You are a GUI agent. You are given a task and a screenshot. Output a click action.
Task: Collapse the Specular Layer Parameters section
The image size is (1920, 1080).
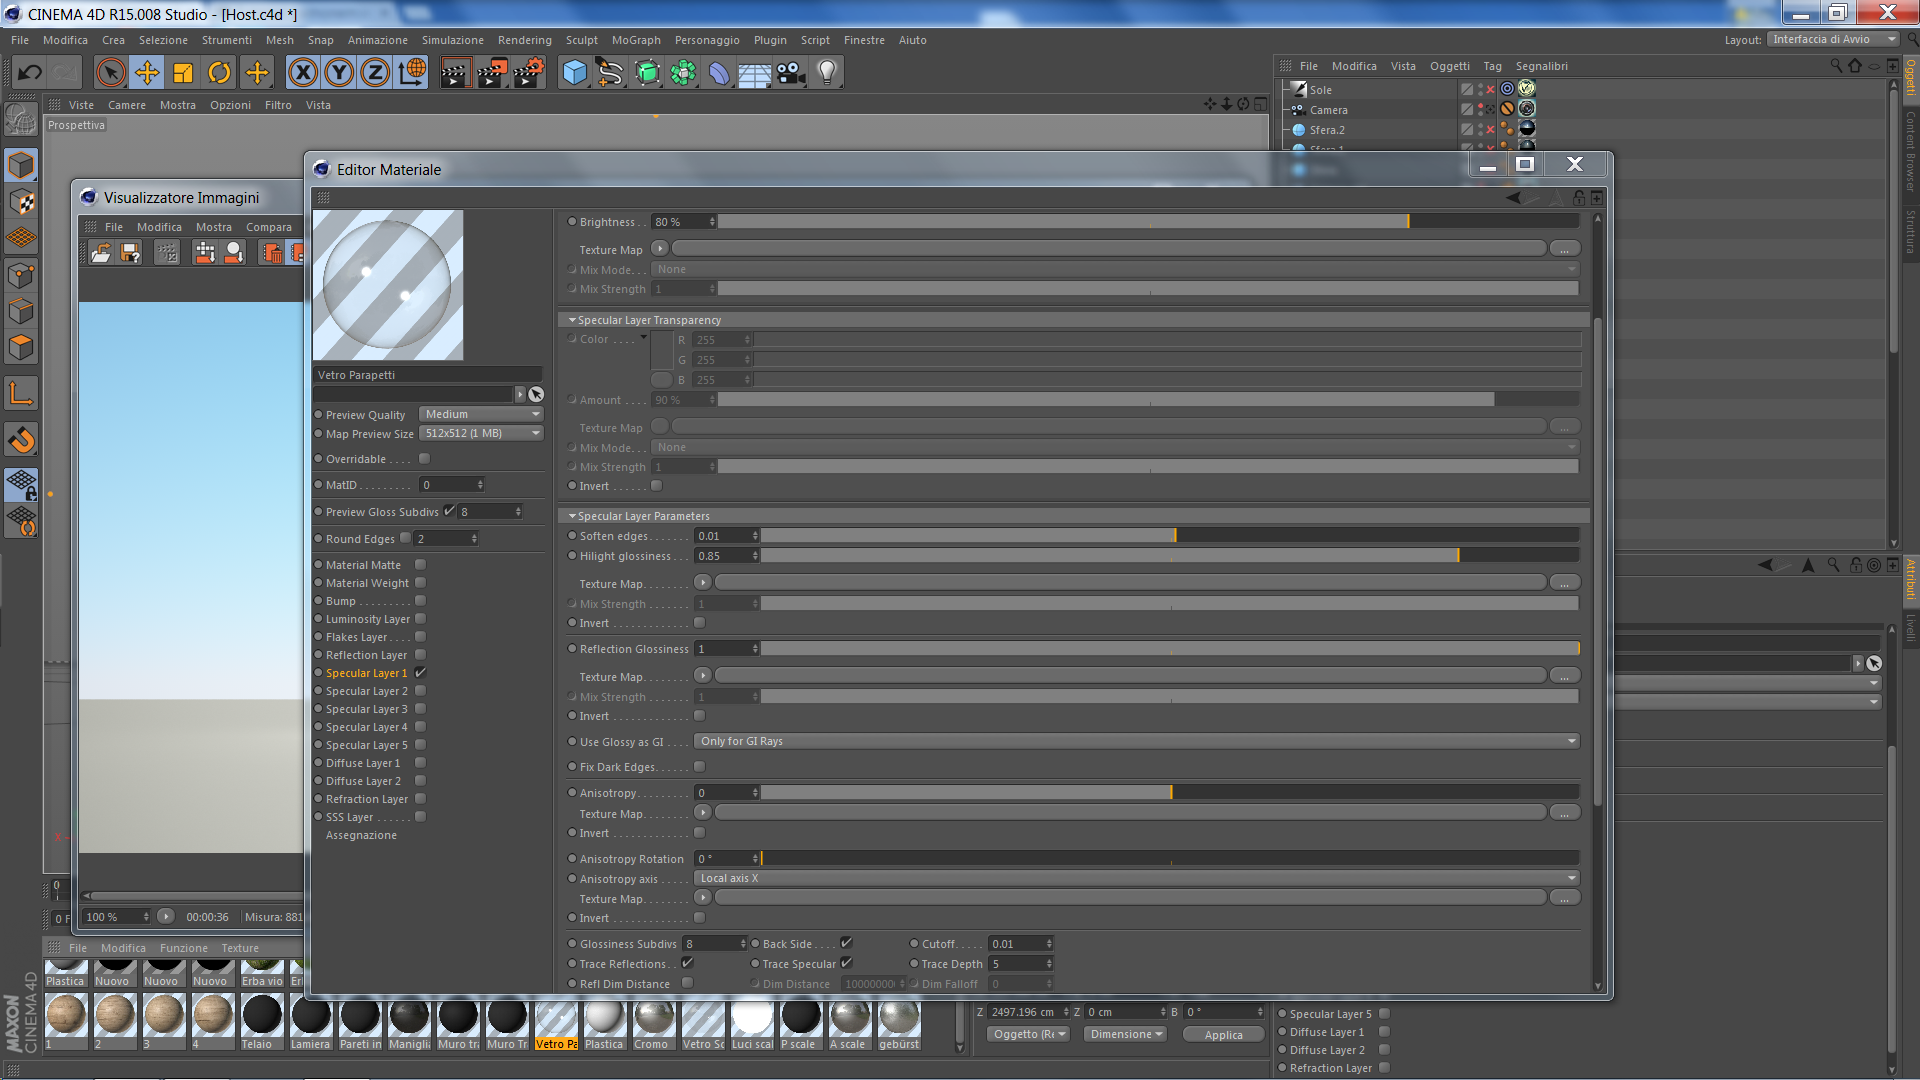[x=572, y=516]
